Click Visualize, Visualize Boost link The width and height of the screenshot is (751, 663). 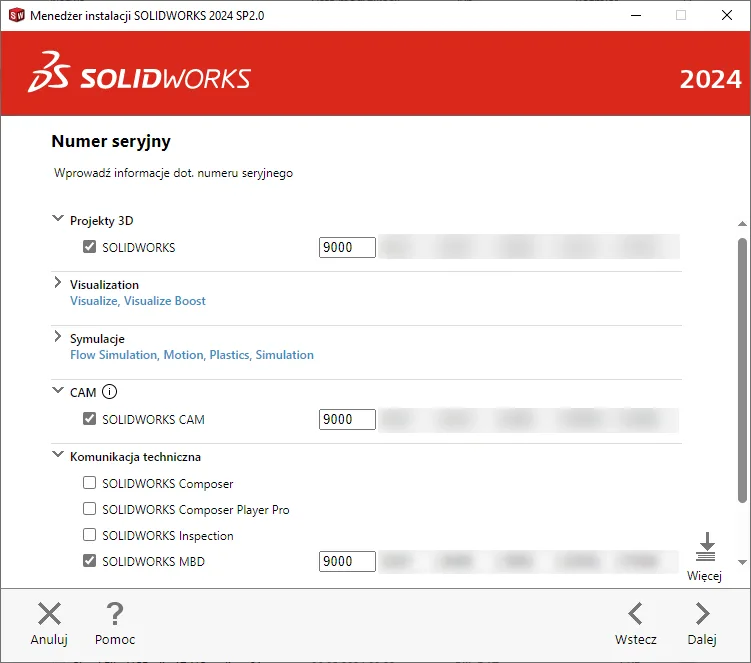pyautogui.click(x=138, y=301)
